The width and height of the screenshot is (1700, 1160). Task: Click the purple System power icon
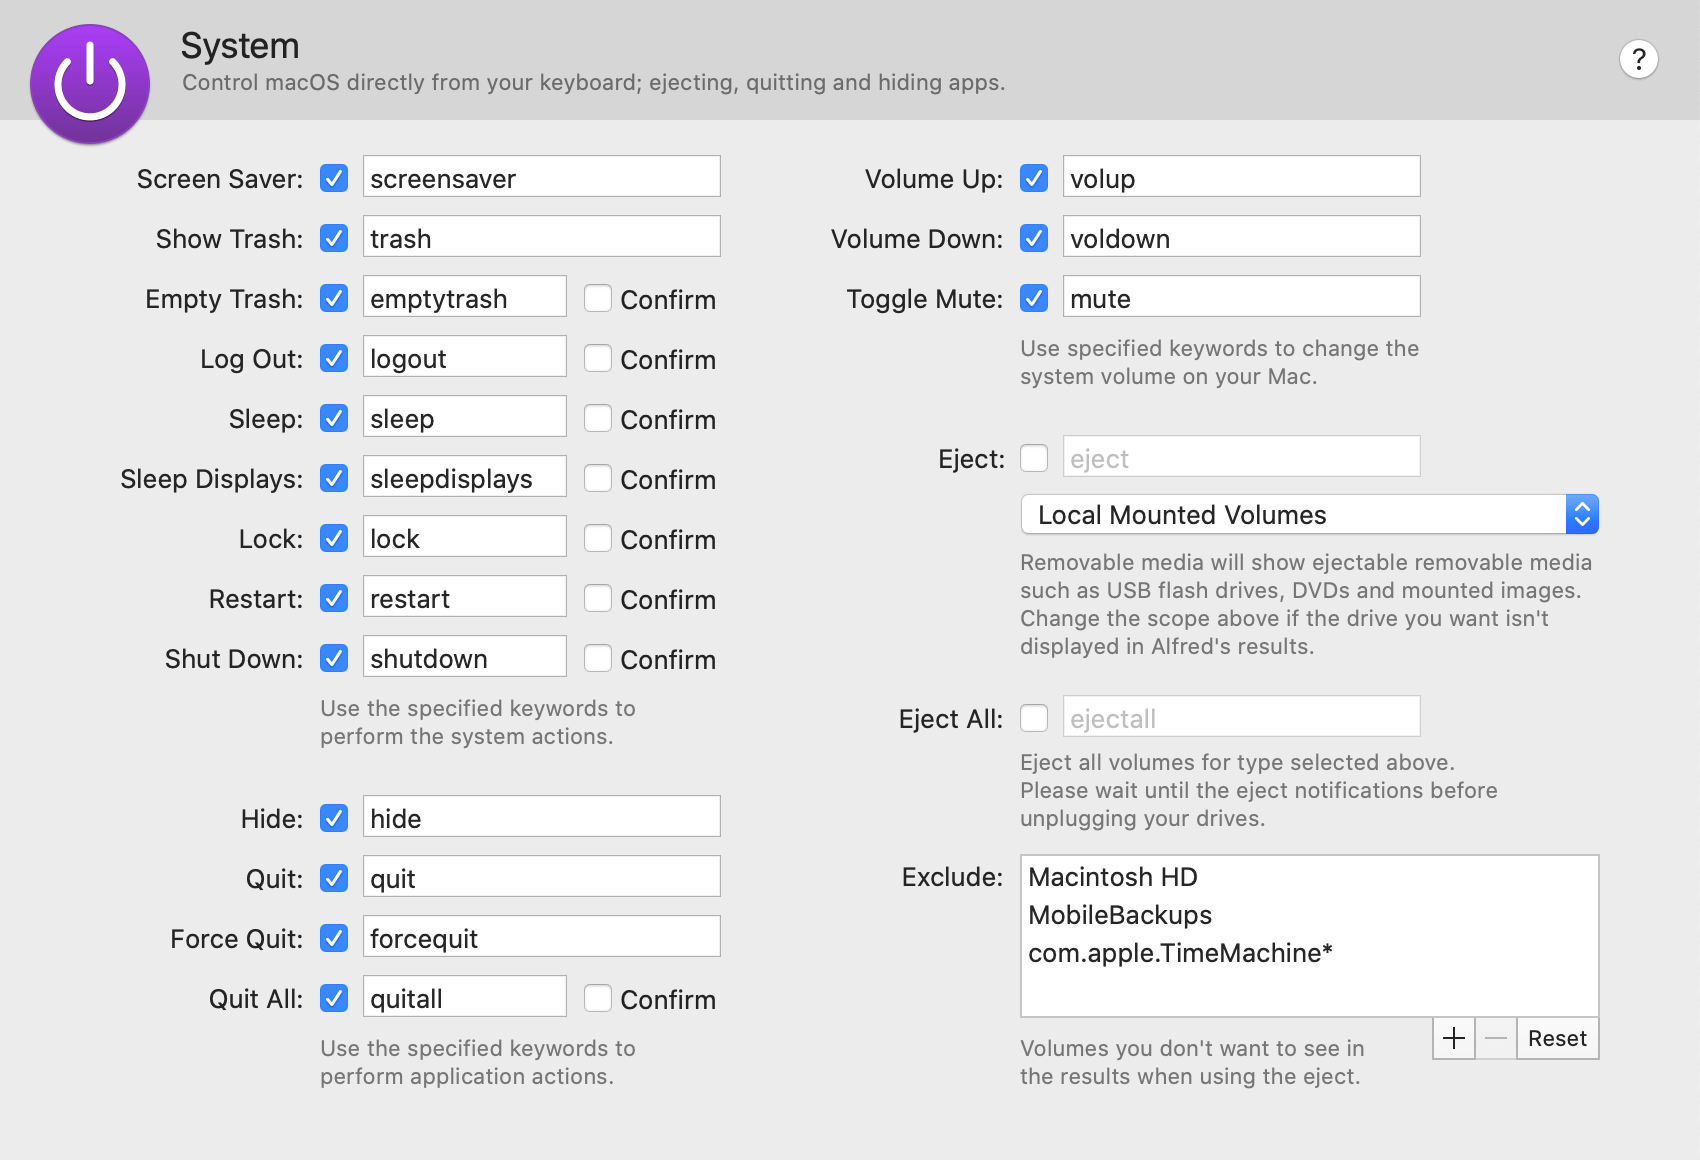[x=89, y=84]
